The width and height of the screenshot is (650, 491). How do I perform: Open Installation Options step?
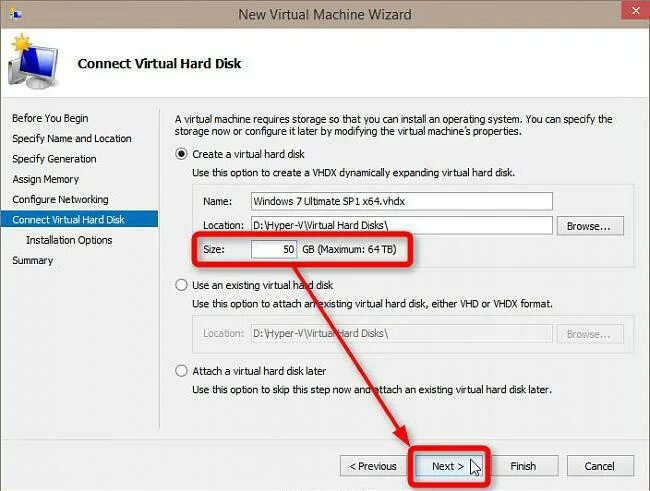pyautogui.click(x=69, y=240)
